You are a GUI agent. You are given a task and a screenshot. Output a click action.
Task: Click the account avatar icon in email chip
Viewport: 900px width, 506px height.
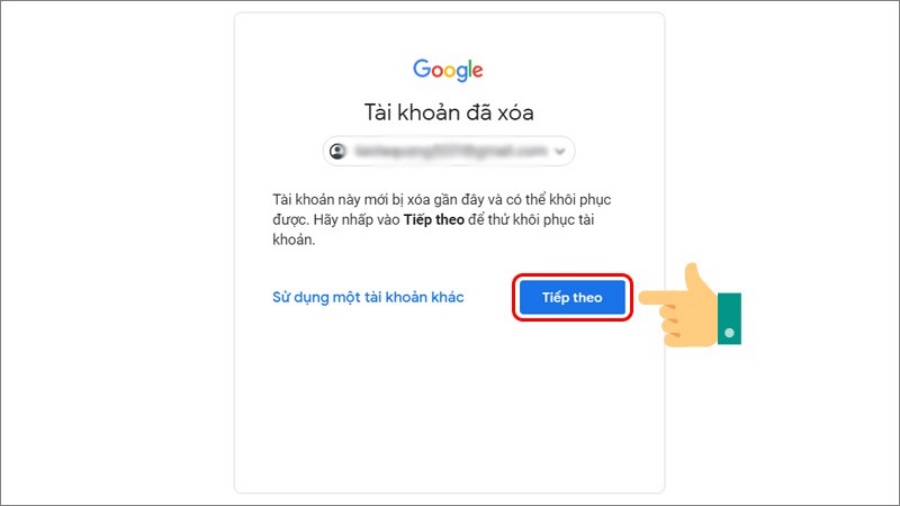[338, 151]
